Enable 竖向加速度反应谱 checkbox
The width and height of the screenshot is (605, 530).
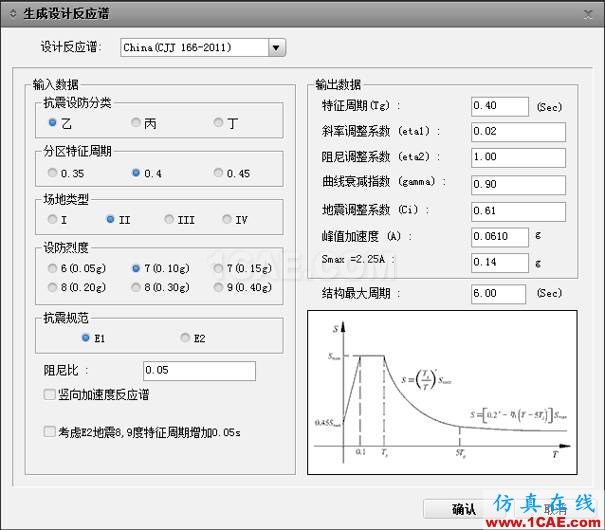point(49,394)
